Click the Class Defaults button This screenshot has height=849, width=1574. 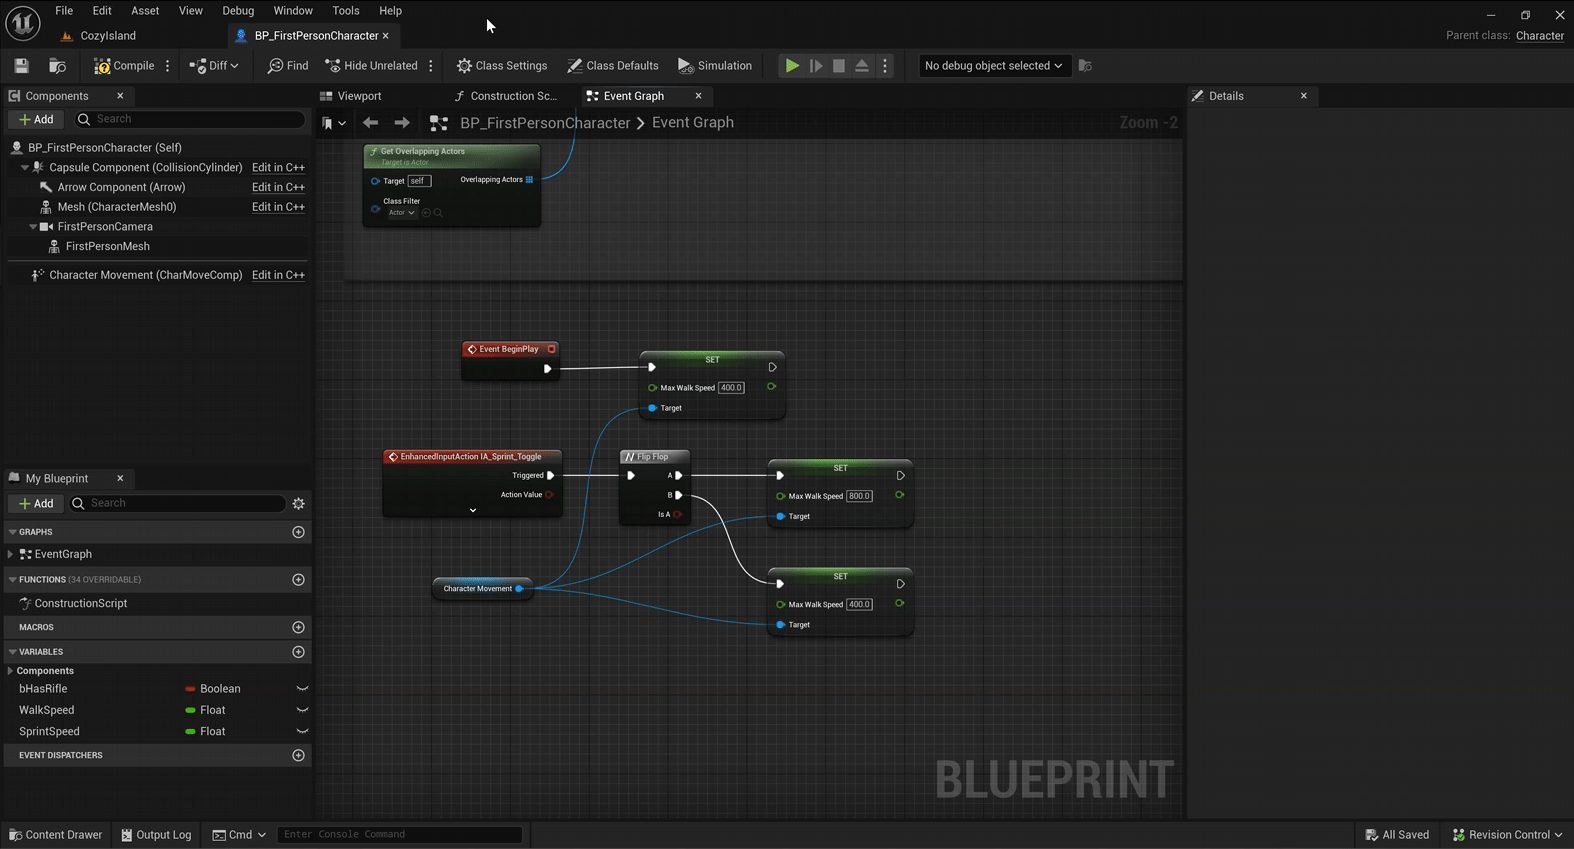(x=612, y=66)
